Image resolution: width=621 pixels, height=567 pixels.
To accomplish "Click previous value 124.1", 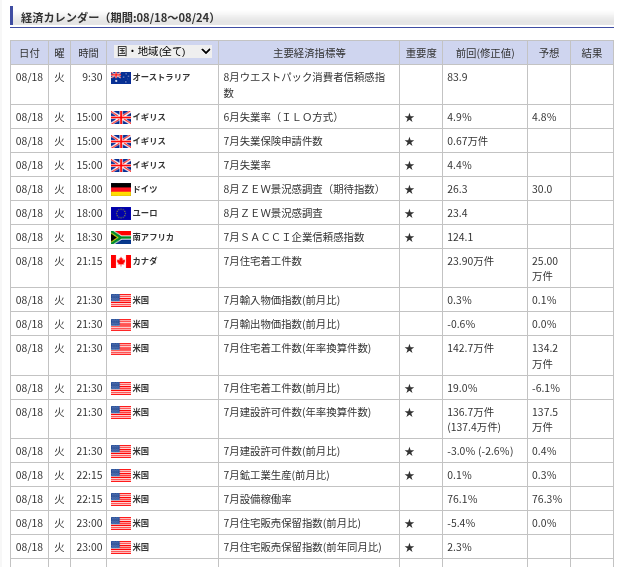I will (x=460, y=237).
